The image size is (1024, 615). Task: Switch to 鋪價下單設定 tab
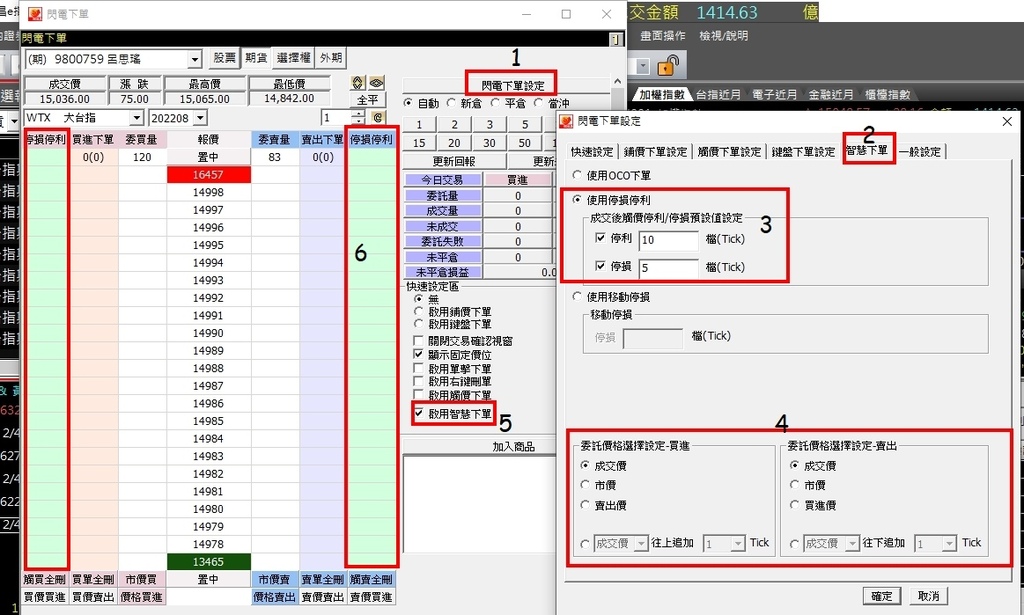tap(655, 151)
